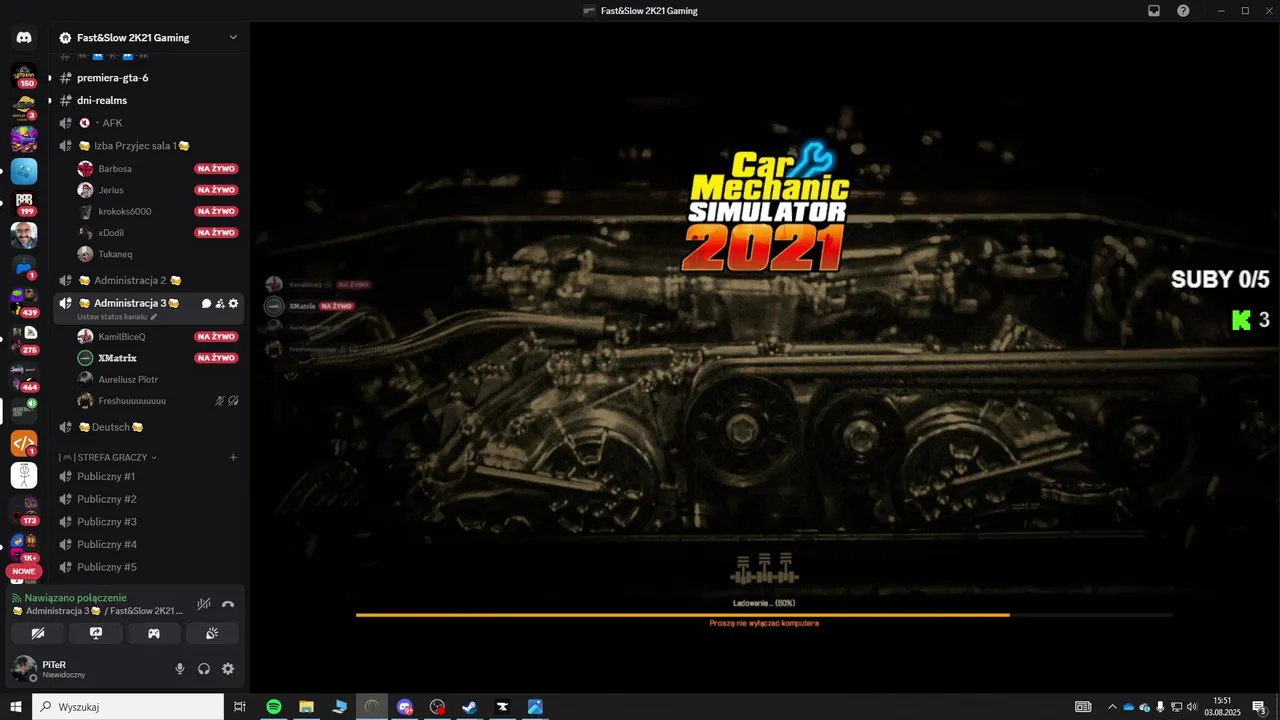Open PiTeR user profile avatar
This screenshot has width=1280, height=720.
pyautogui.click(x=24, y=669)
